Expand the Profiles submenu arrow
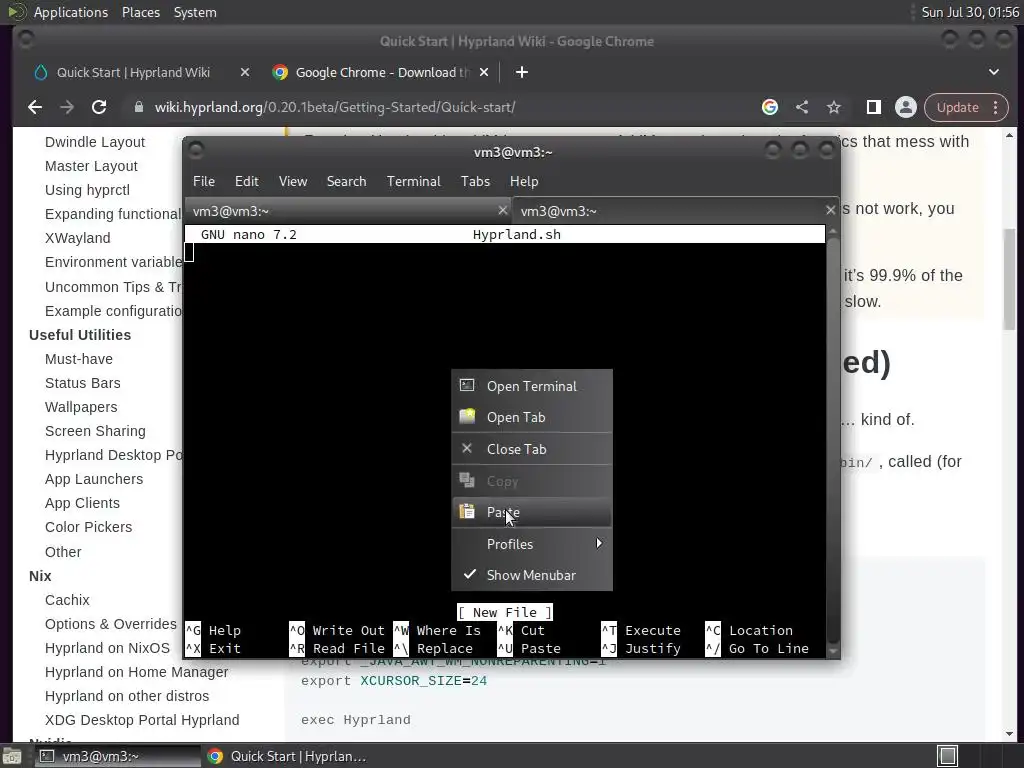The image size is (1024, 768). click(599, 543)
